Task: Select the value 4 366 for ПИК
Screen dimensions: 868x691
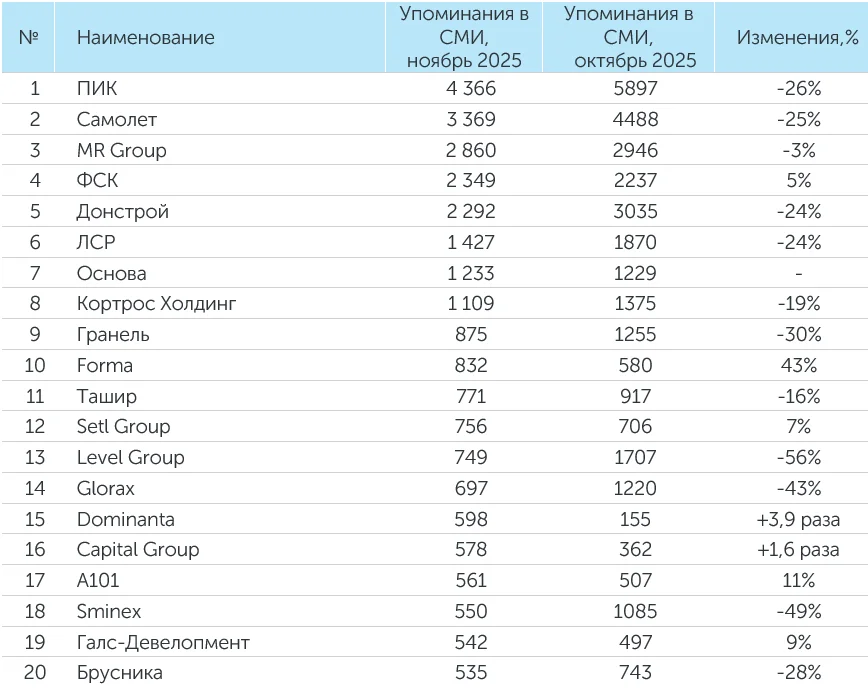Action: click(470, 89)
